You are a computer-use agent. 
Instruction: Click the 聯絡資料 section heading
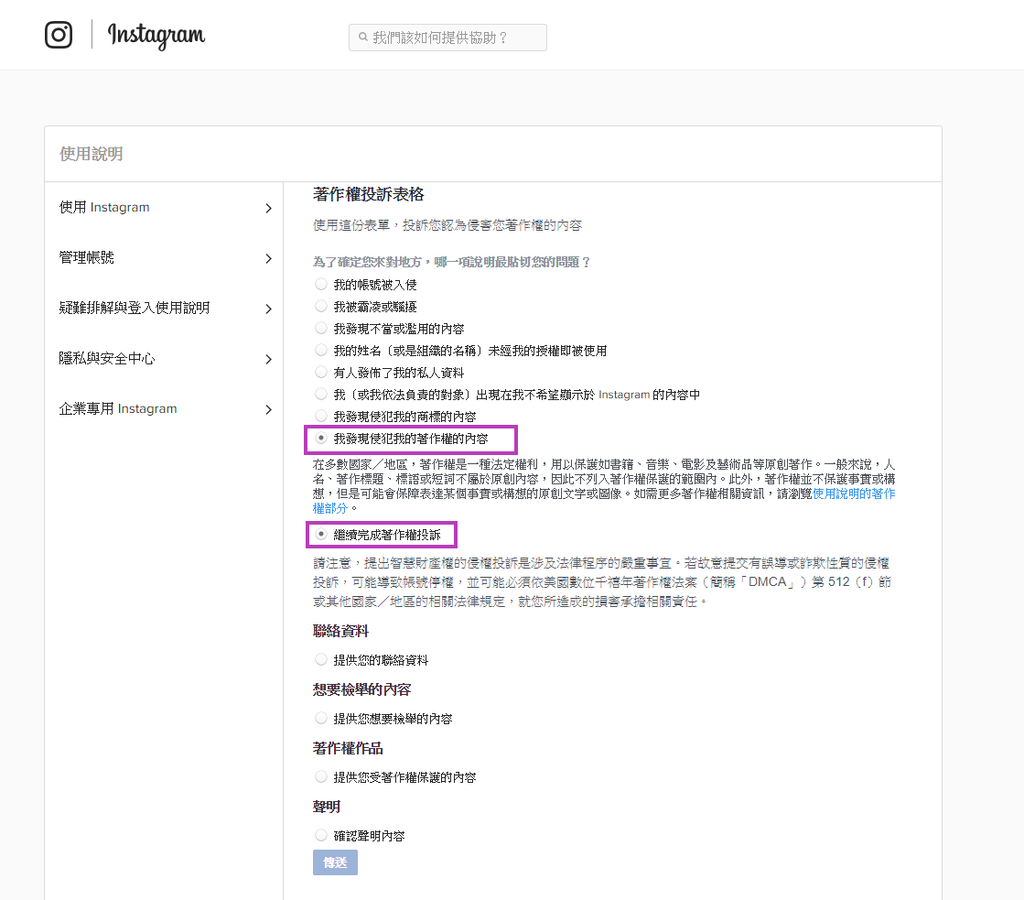340,631
